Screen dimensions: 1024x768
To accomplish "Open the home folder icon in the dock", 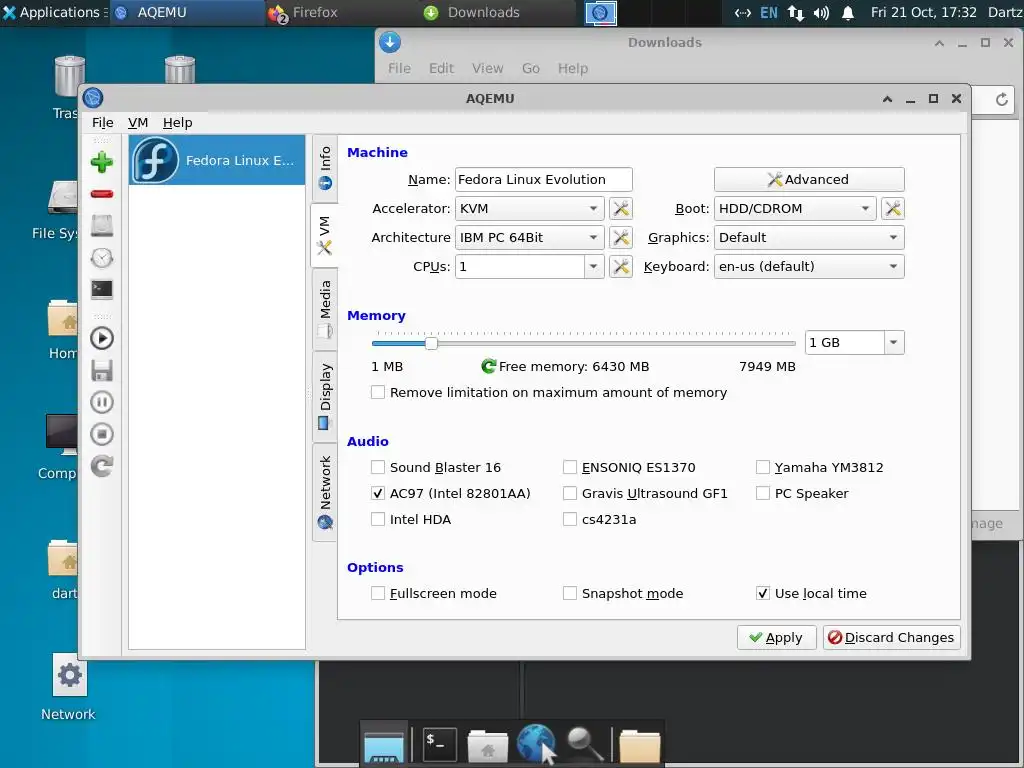I will point(487,744).
